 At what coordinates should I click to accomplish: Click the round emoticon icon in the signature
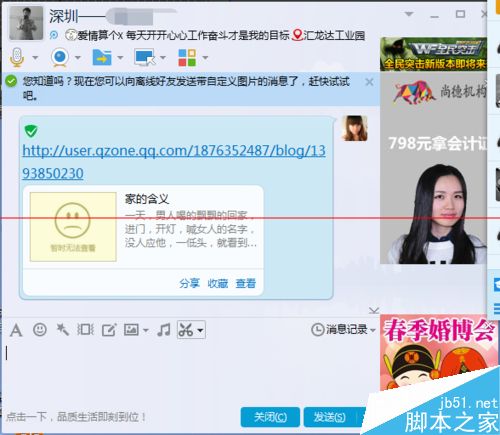[x=70, y=35]
